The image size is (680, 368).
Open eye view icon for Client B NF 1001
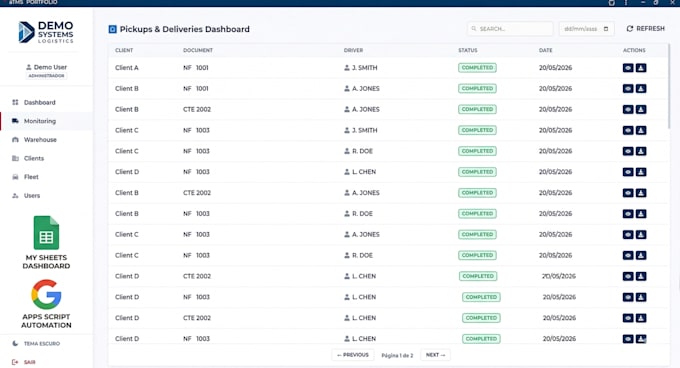pyautogui.click(x=628, y=88)
